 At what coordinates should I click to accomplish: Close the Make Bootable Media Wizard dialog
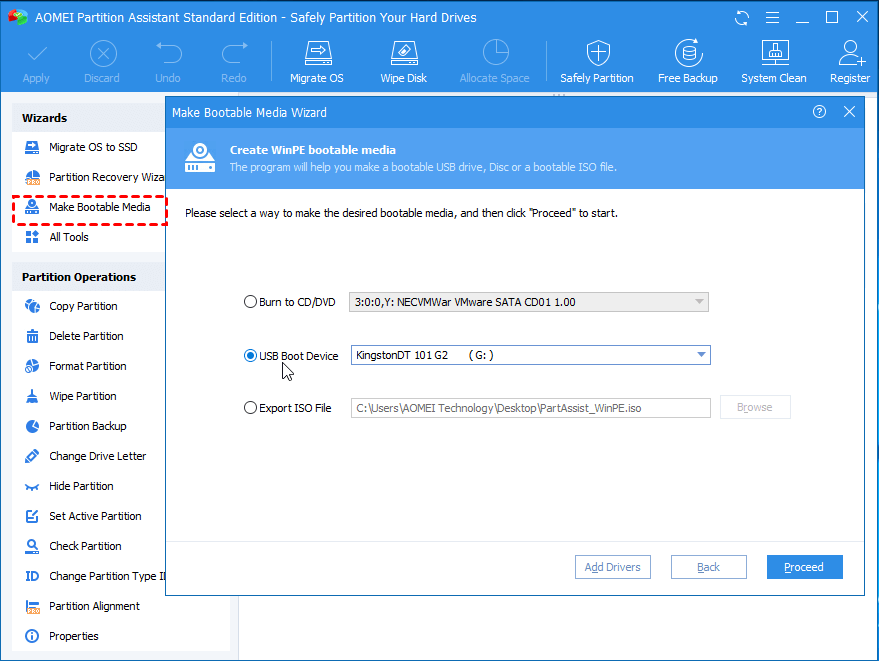(x=849, y=112)
